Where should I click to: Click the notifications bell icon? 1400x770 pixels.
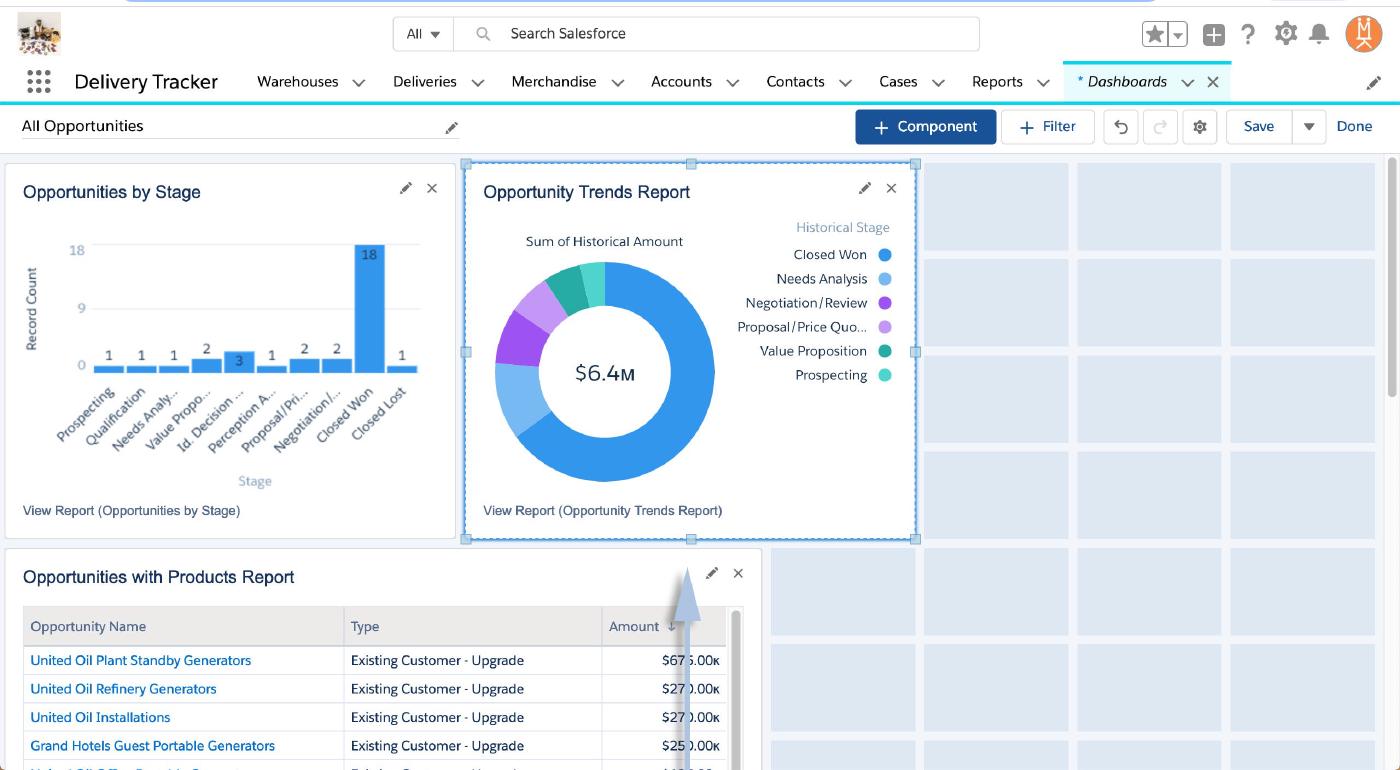point(1319,35)
